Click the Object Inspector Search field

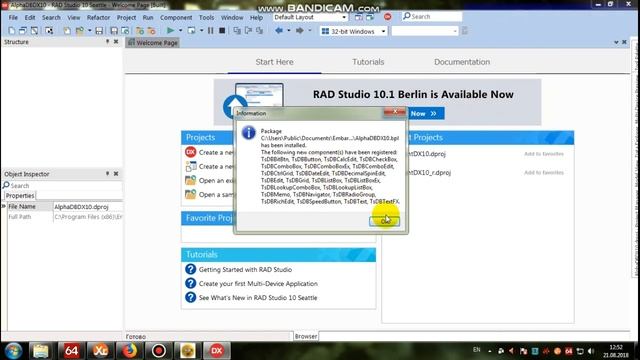(62, 185)
